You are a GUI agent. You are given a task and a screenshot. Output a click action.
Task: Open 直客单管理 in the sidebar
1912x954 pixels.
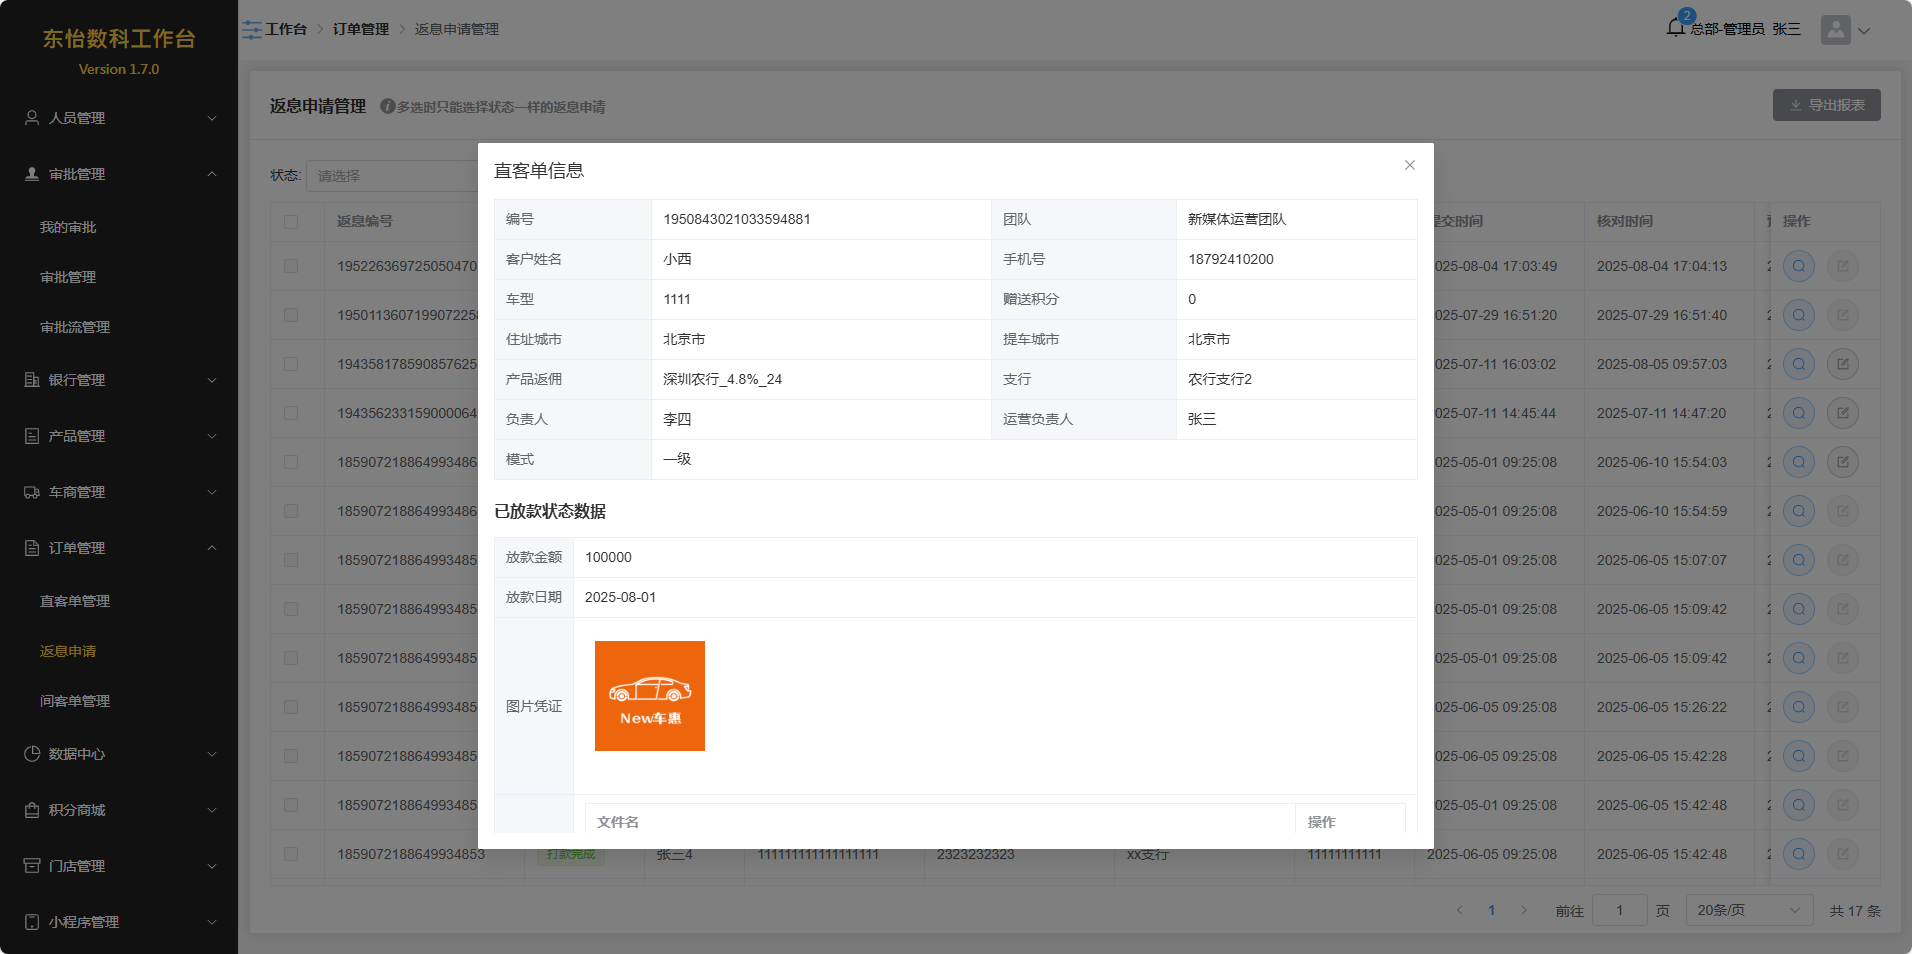pyautogui.click(x=75, y=601)
